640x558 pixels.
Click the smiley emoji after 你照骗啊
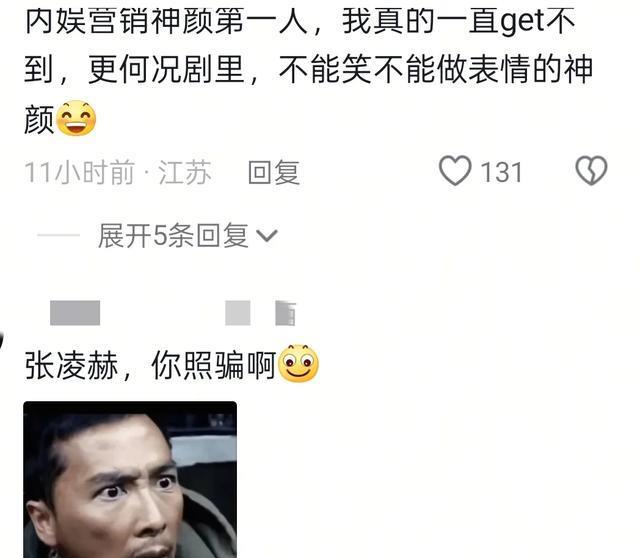tap(298, 363)
